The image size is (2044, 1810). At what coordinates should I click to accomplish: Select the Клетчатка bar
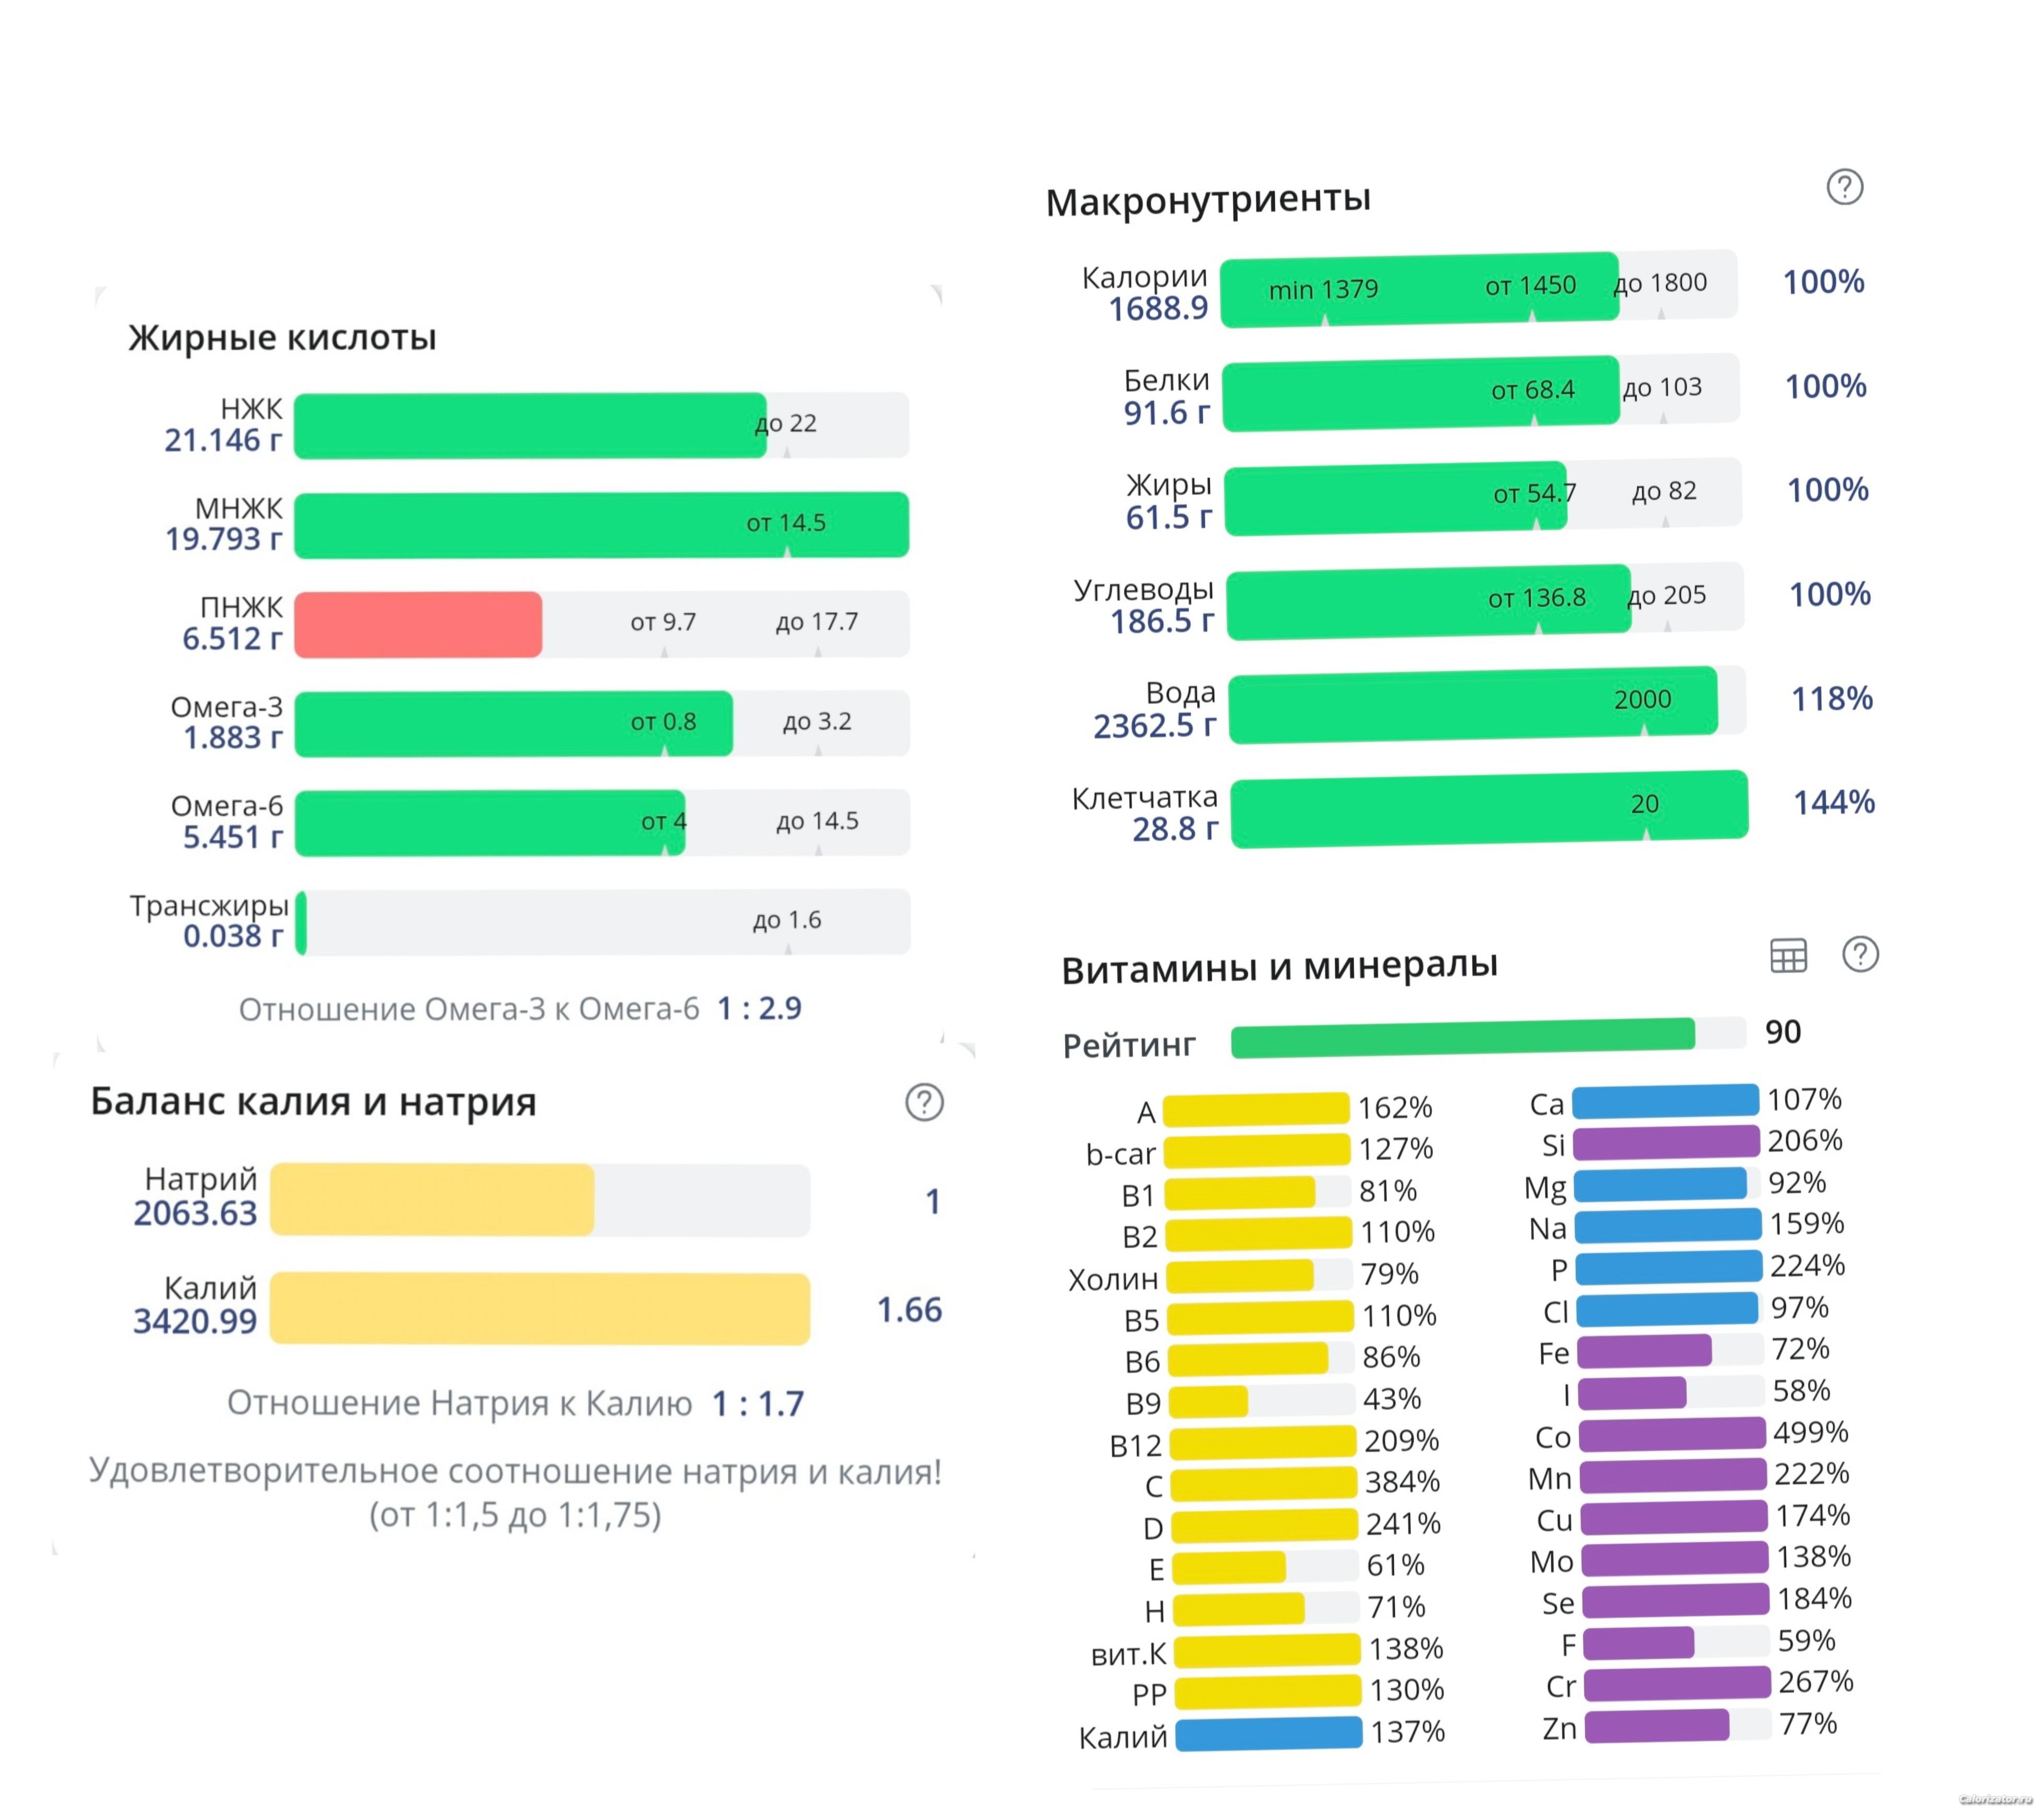(1488, 808)
